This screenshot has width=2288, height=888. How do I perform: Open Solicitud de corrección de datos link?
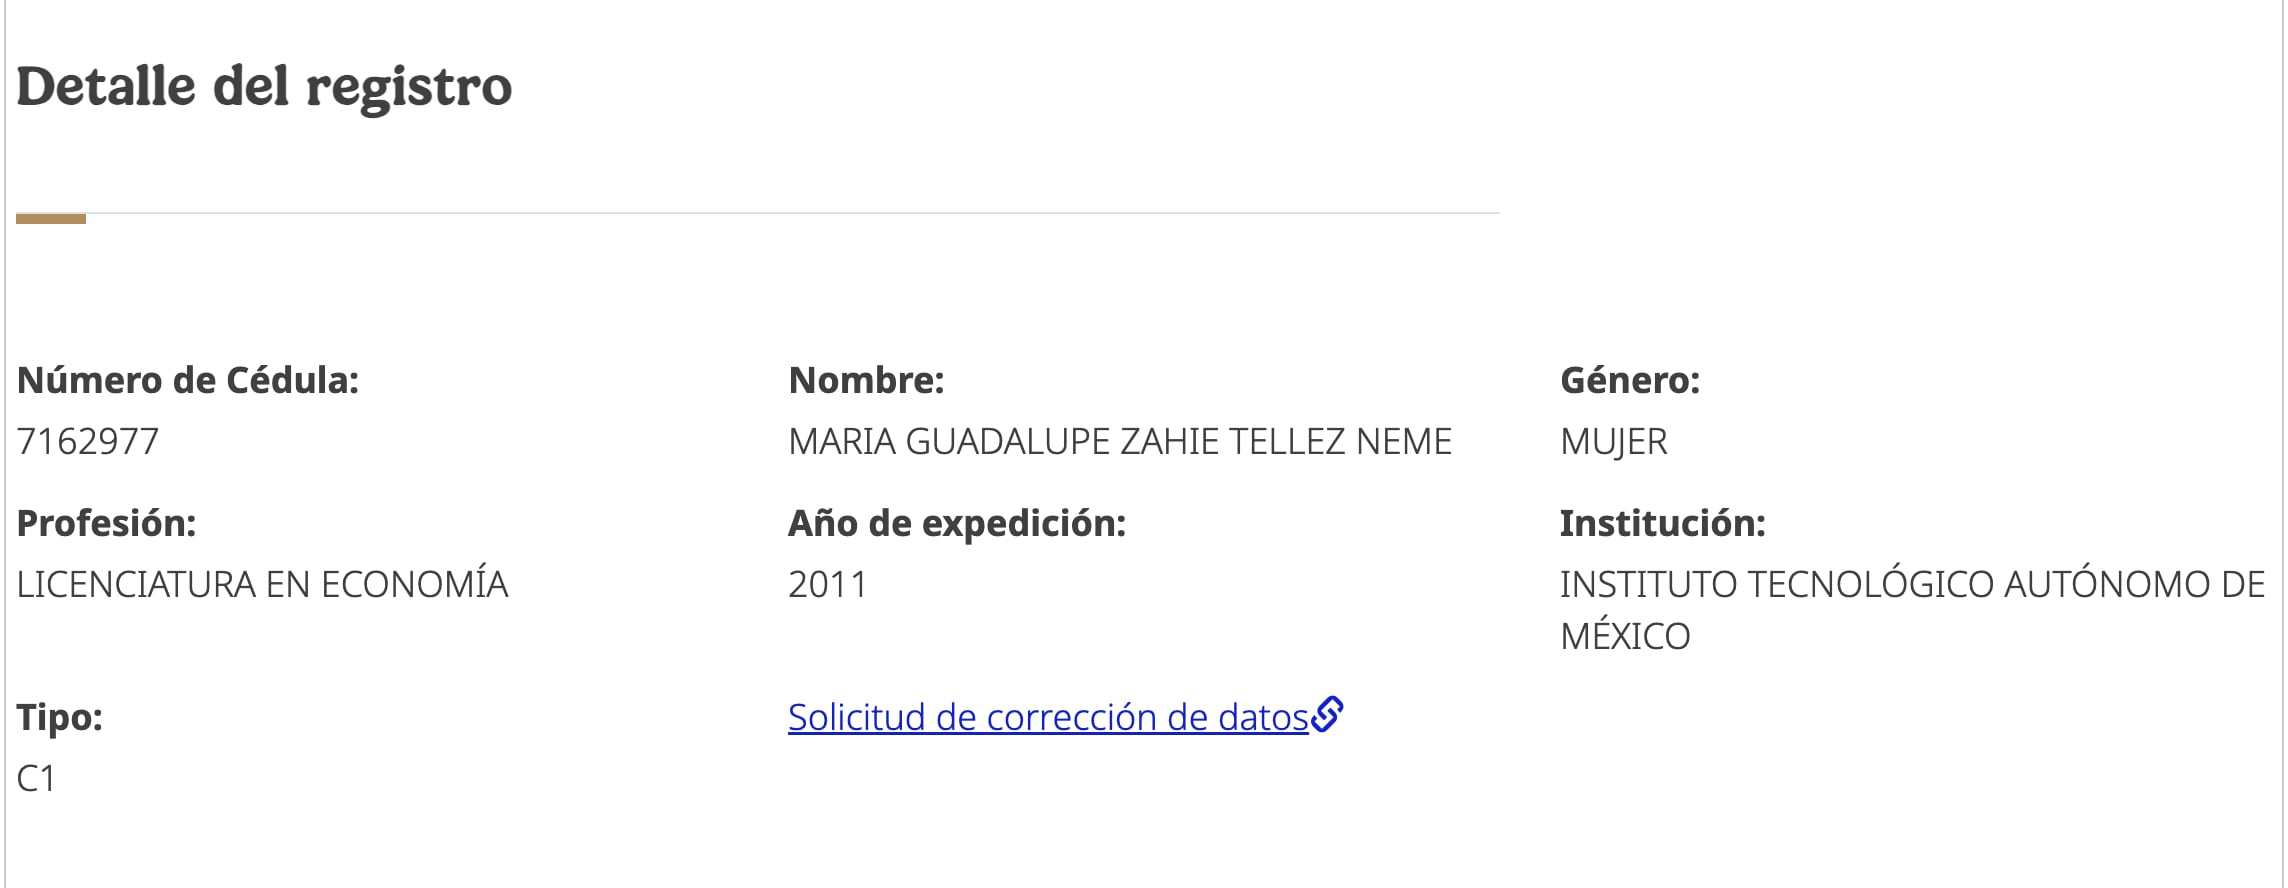click(x=1047, y=718)
